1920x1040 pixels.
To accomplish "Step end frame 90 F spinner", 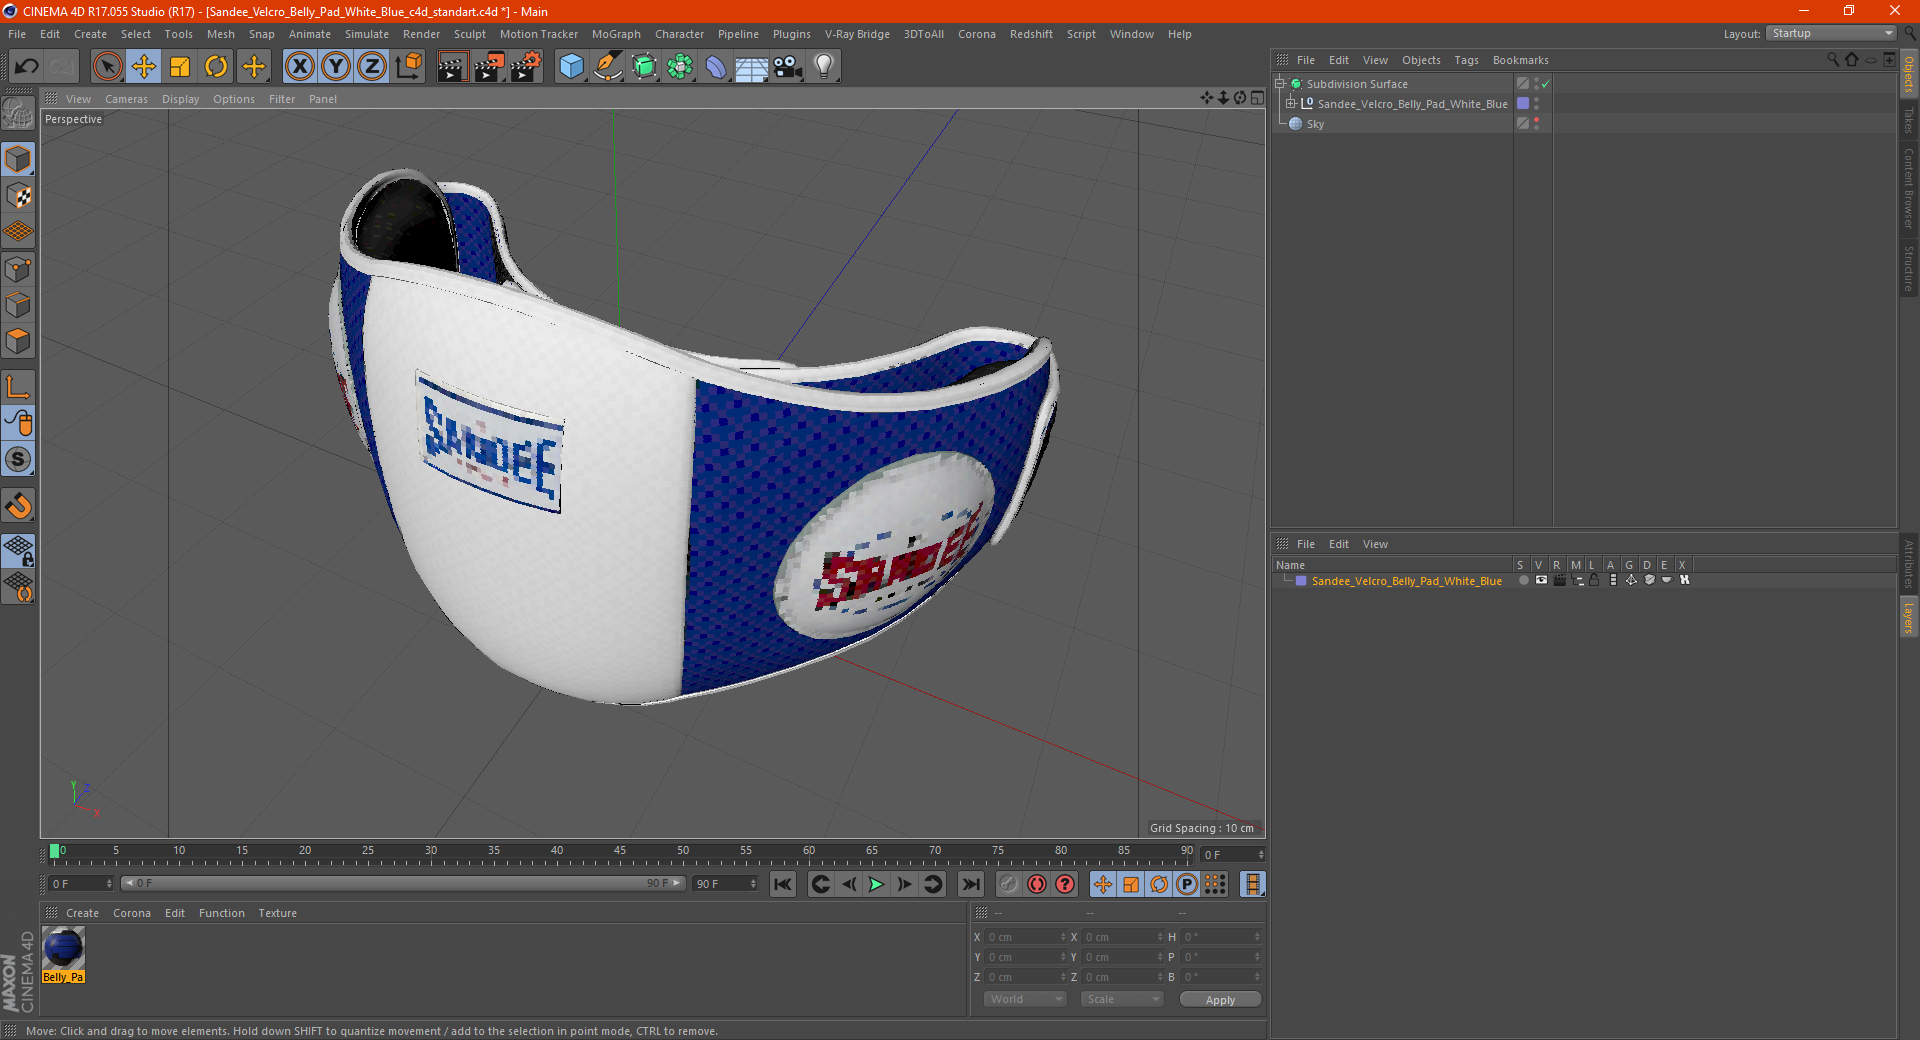I will click(753, 884).
